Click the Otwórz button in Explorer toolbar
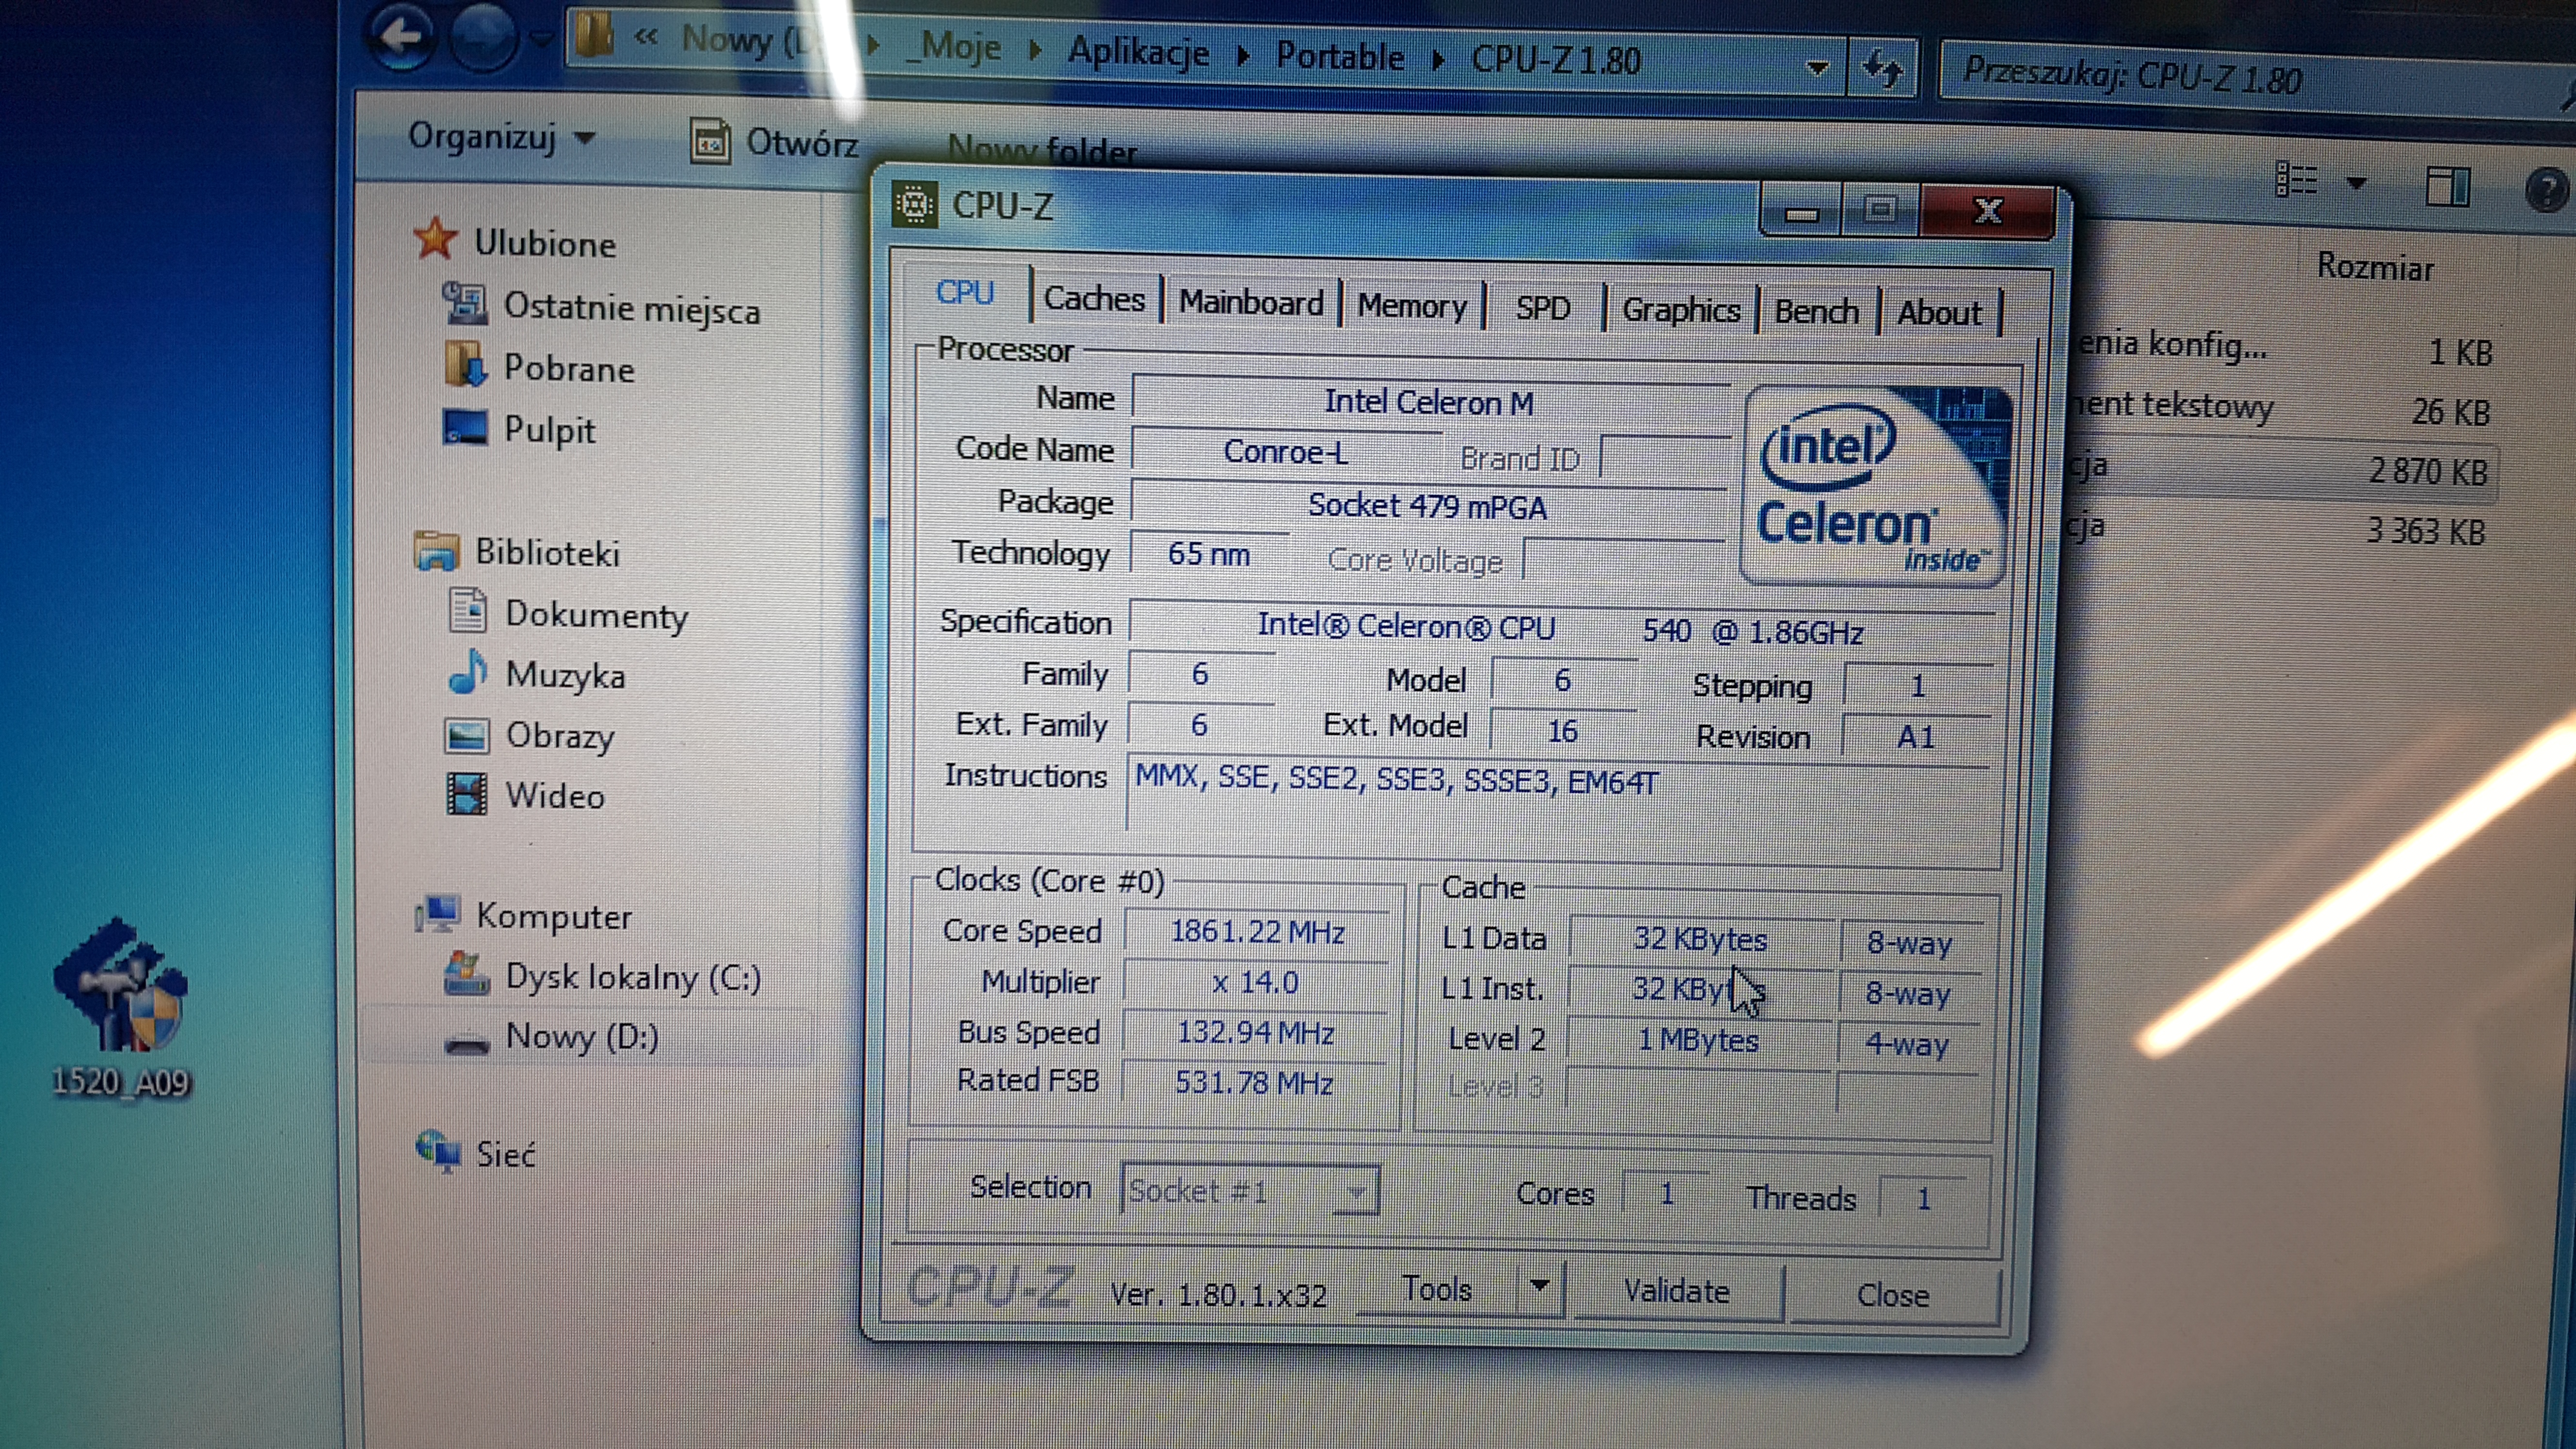Viewport: 2576px width, 1449px height. (775, 142)
